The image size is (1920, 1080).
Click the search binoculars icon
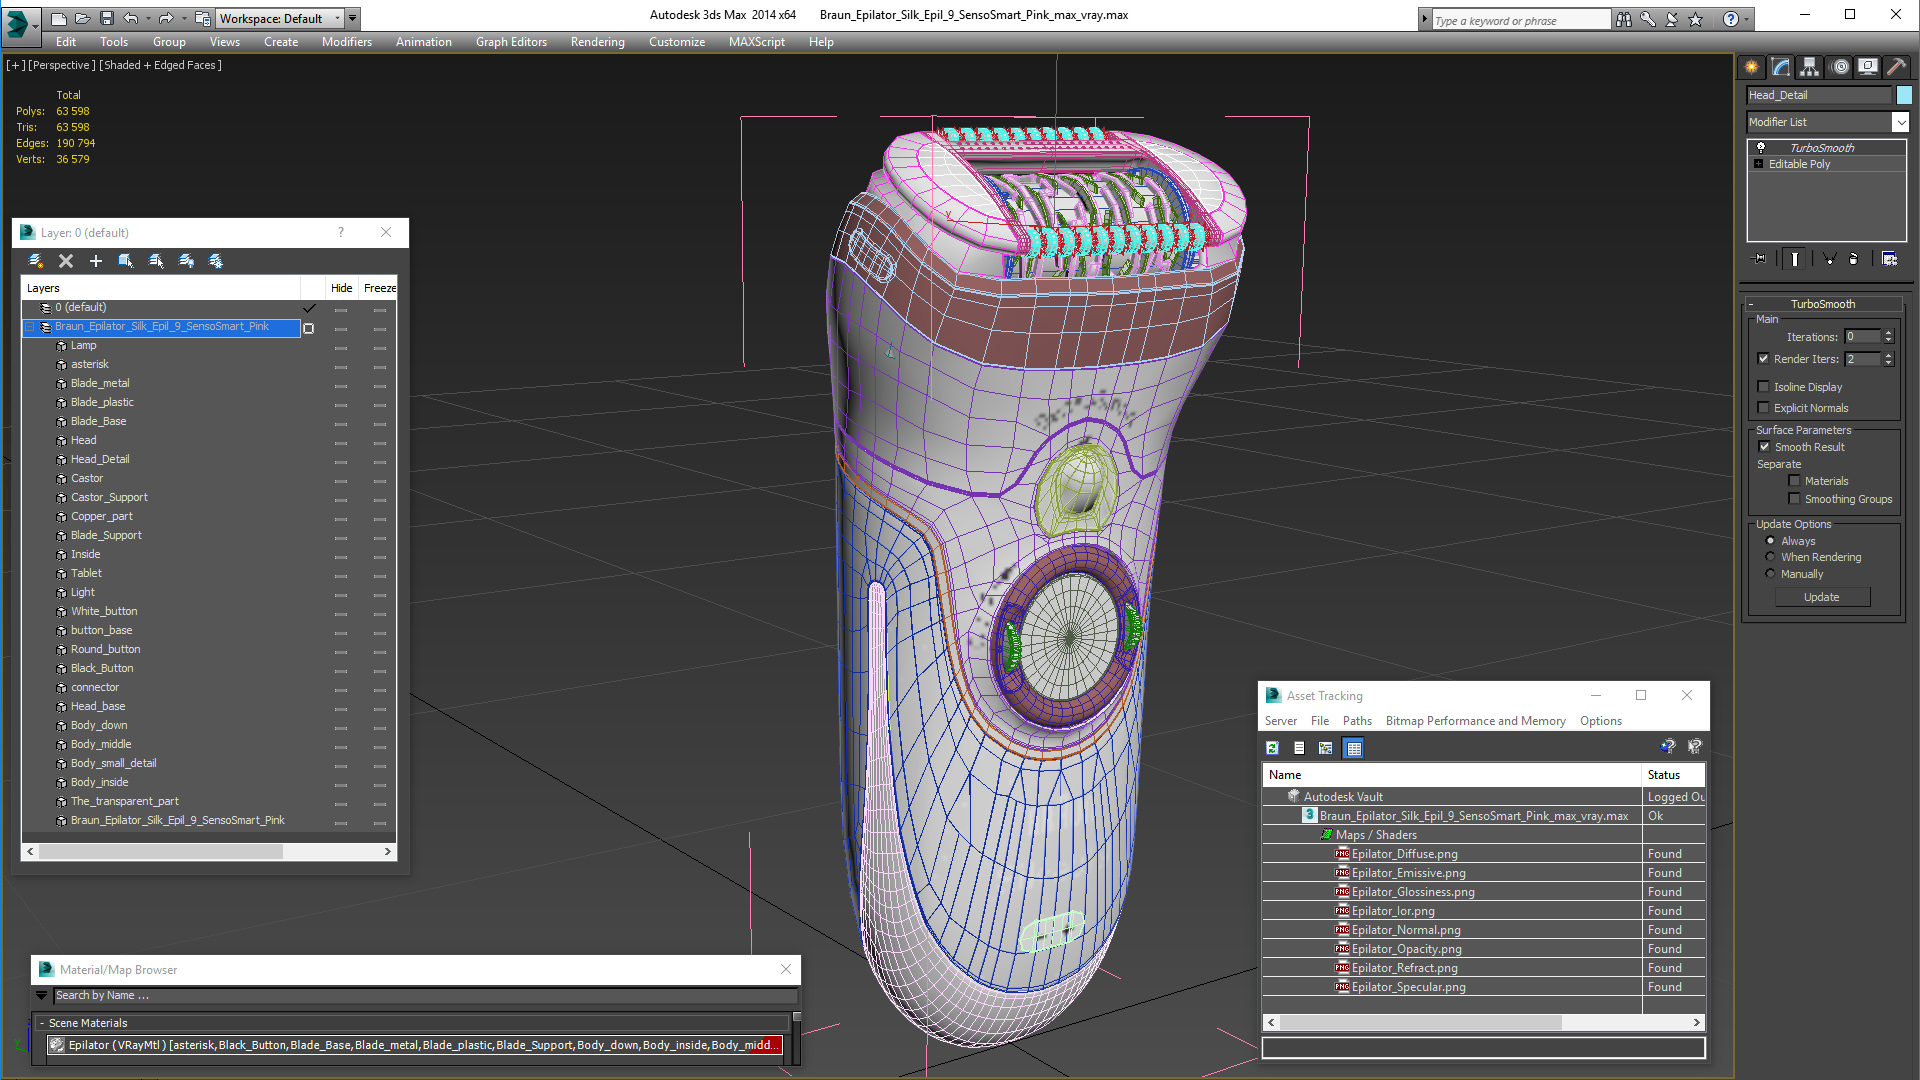click(1624, 19)
